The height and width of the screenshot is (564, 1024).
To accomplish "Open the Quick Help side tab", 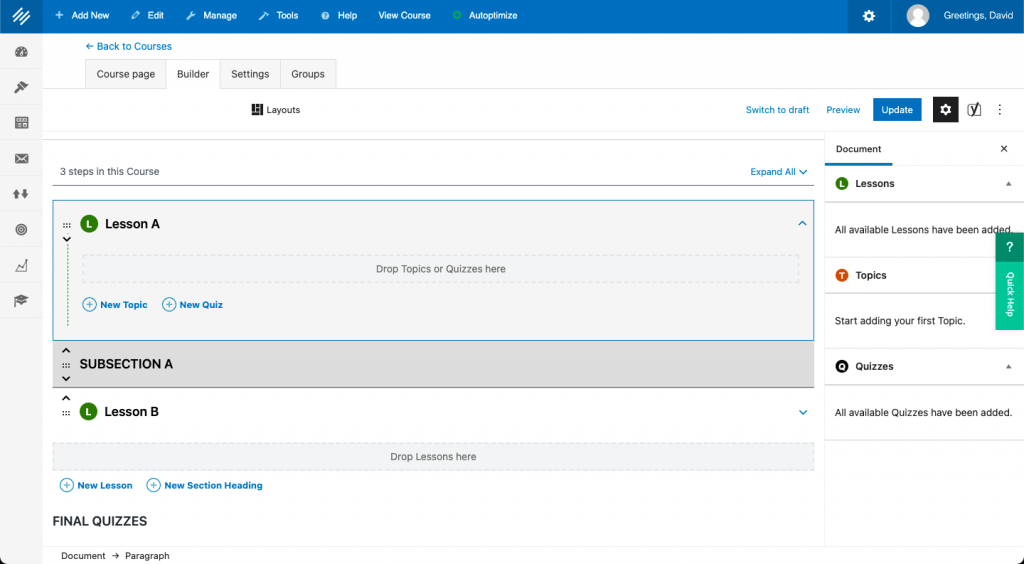I will (x=1009, y=281).
